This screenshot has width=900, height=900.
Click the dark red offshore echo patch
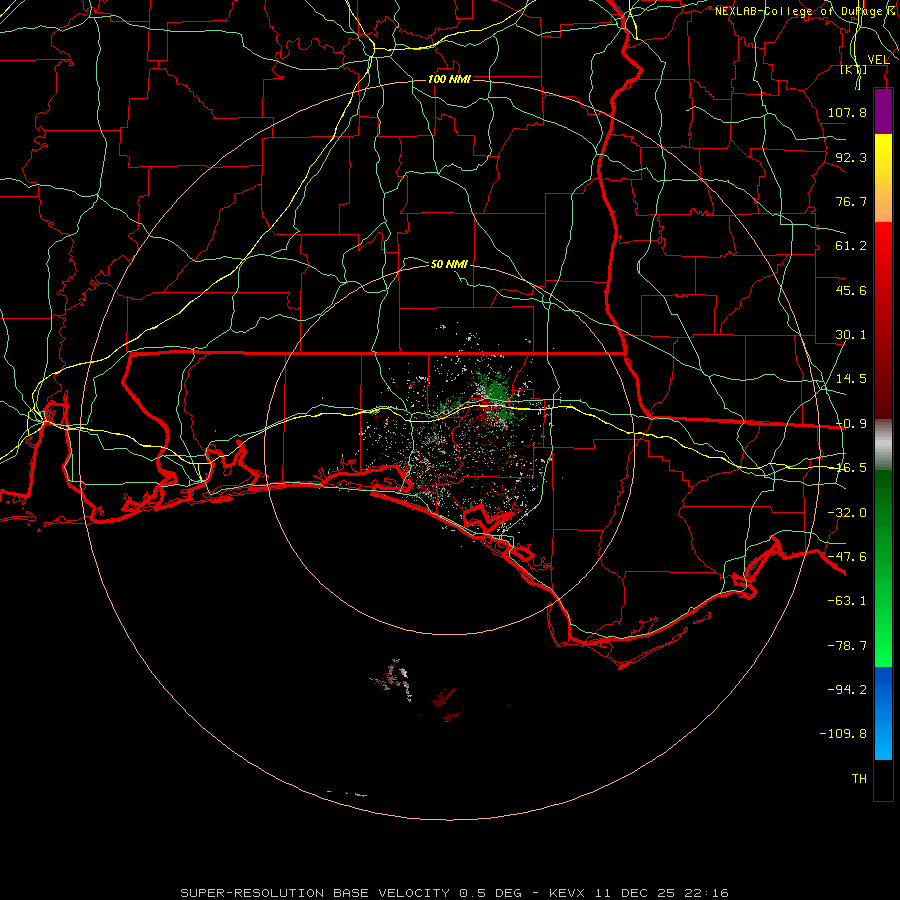tap(444, 698)
